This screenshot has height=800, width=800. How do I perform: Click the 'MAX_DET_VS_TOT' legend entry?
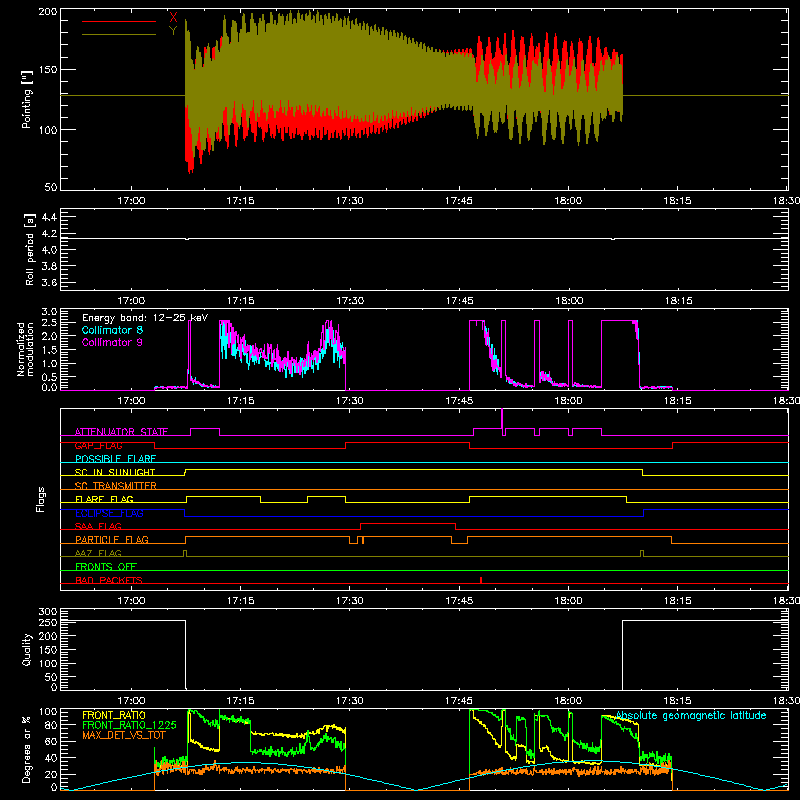(x=124, y=735)
